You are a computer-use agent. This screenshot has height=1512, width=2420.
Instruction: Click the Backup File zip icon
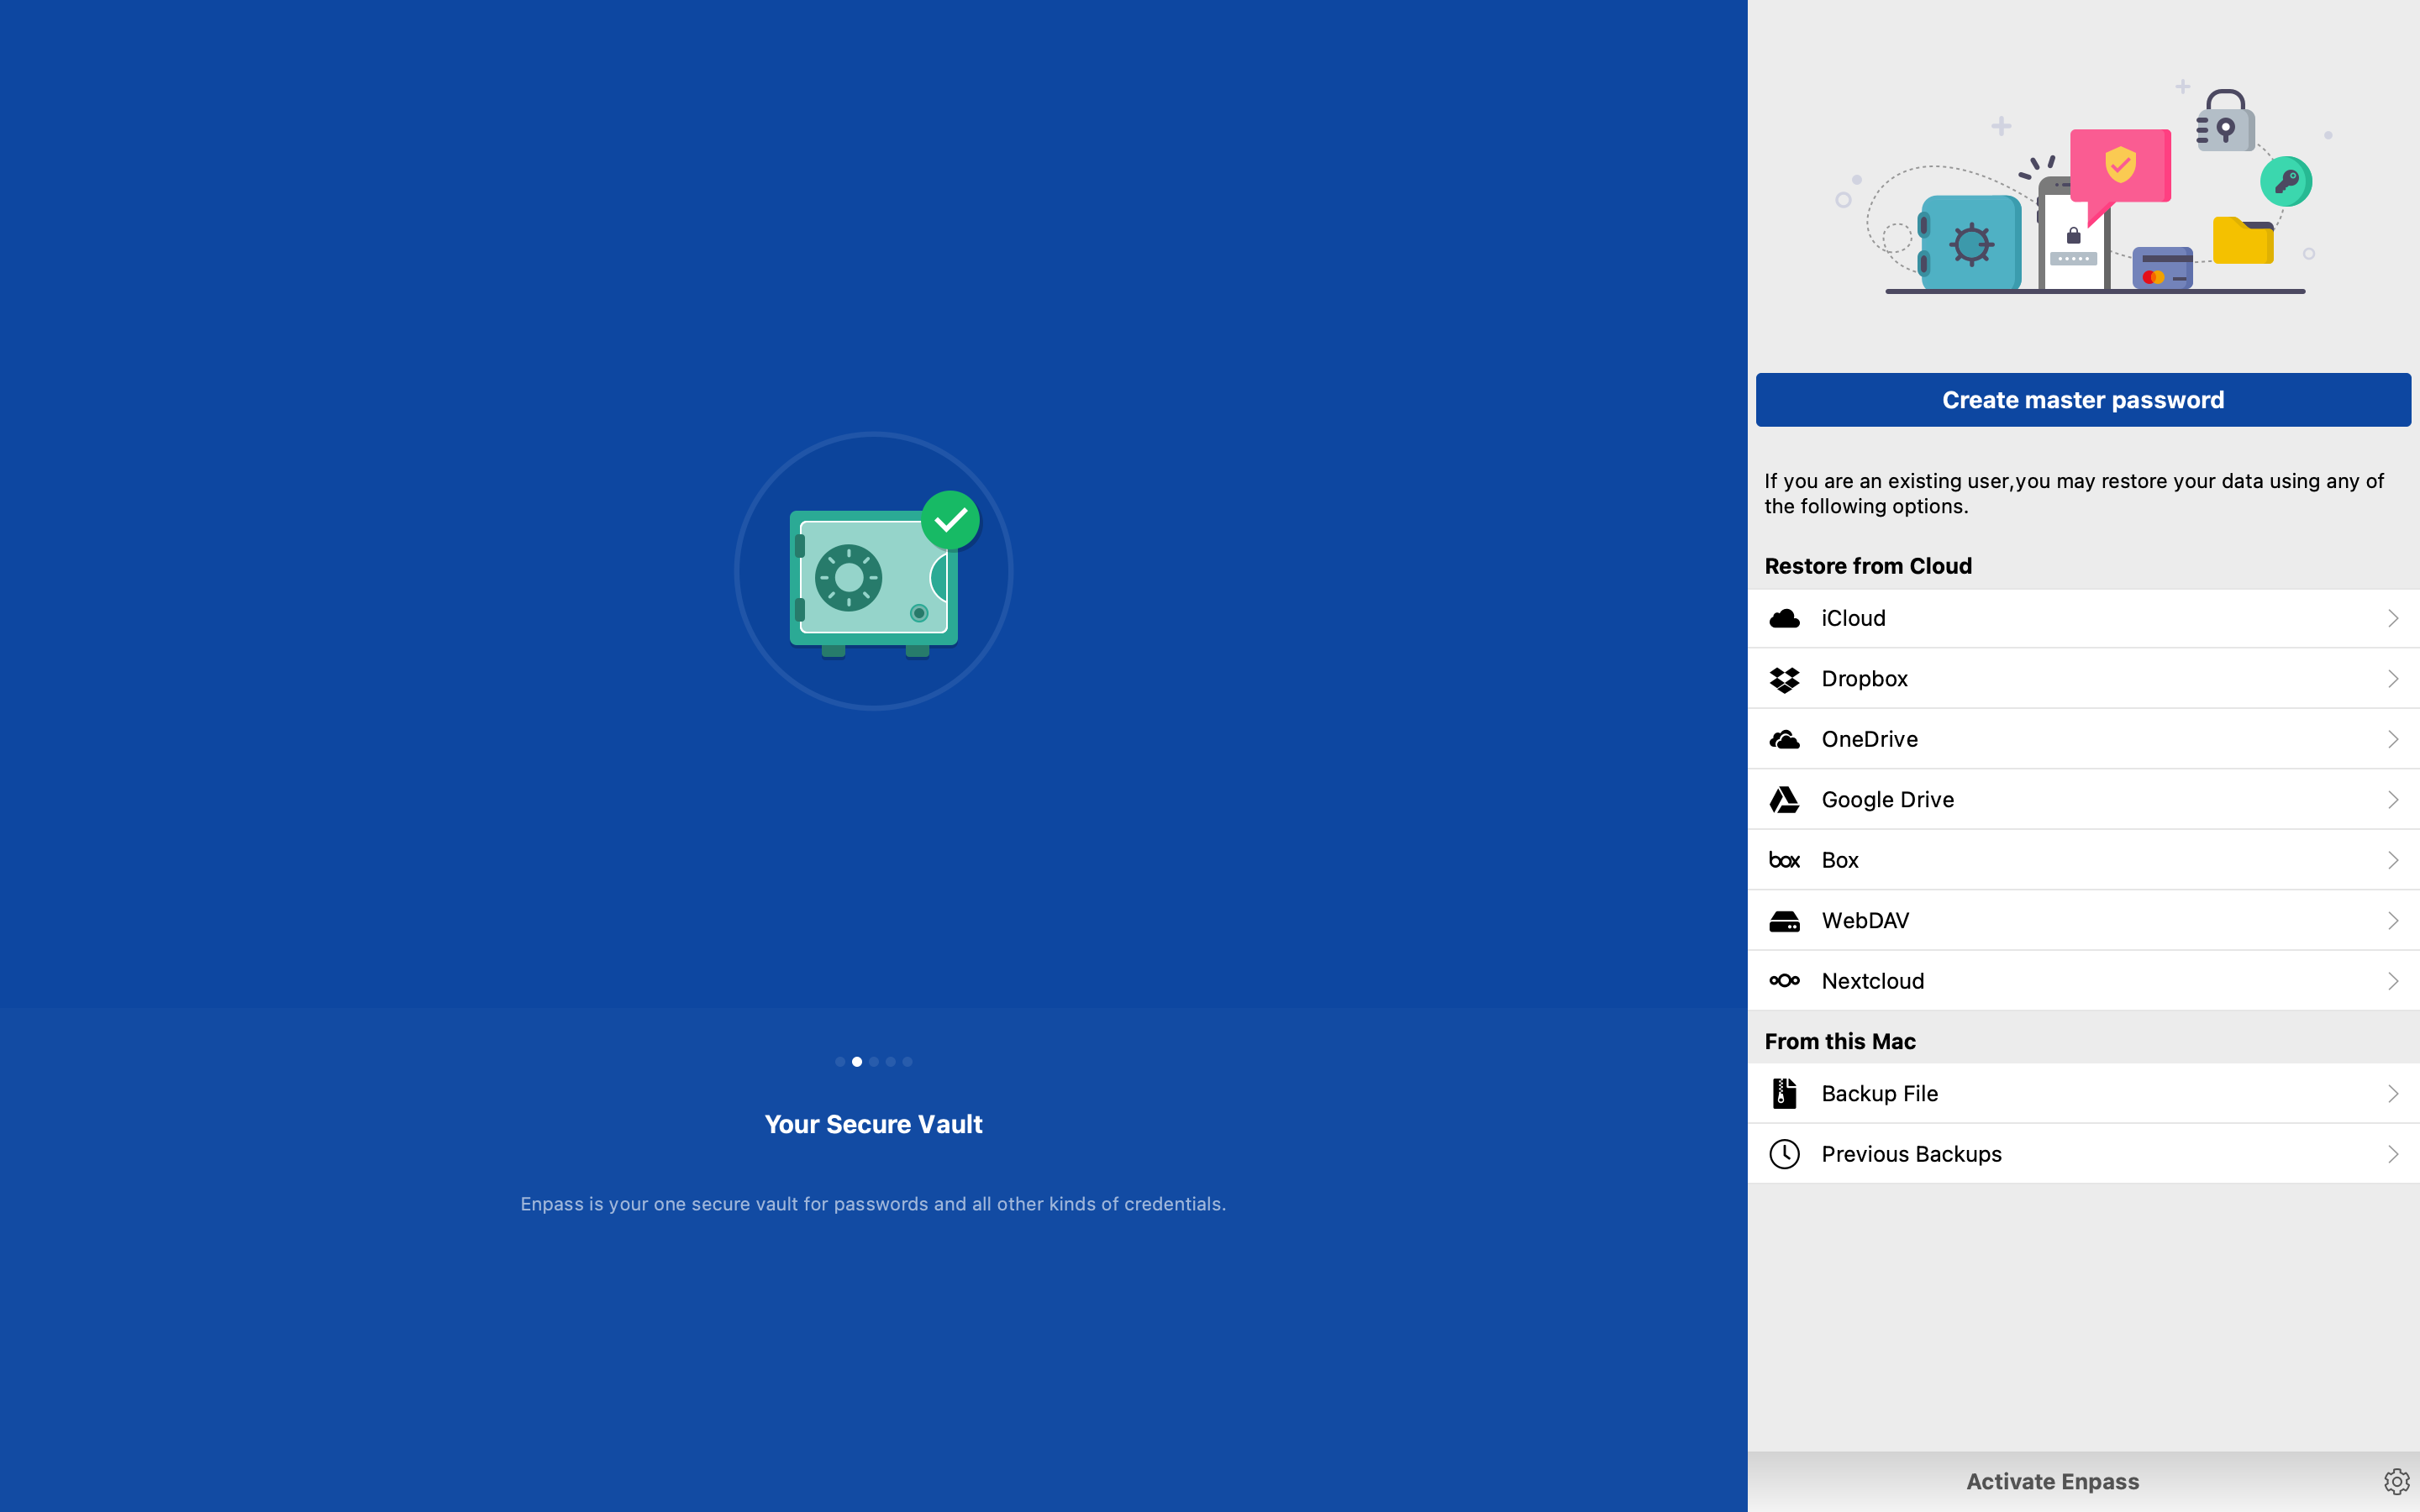pos(1784,1093)
